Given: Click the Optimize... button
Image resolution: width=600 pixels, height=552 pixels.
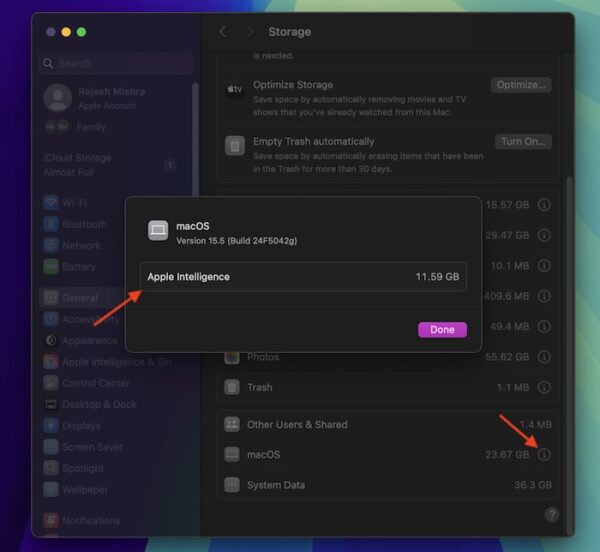Looking at the screenshot, I should 521,85.
